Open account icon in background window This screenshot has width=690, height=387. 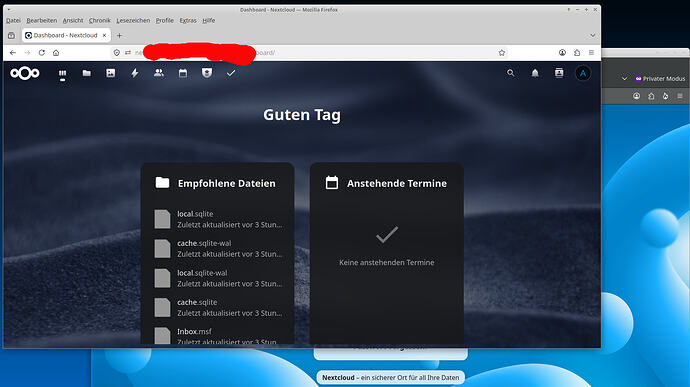point(636,96)
